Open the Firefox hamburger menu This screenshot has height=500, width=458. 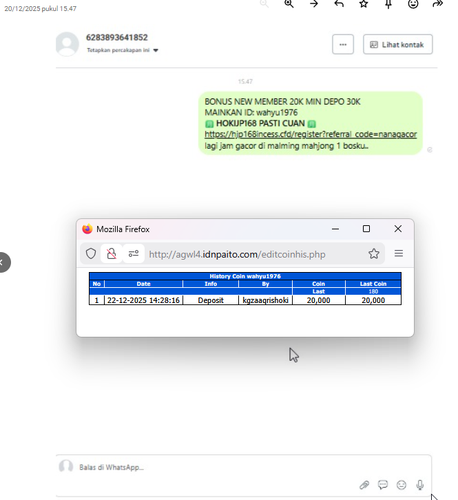pos(399,254)
